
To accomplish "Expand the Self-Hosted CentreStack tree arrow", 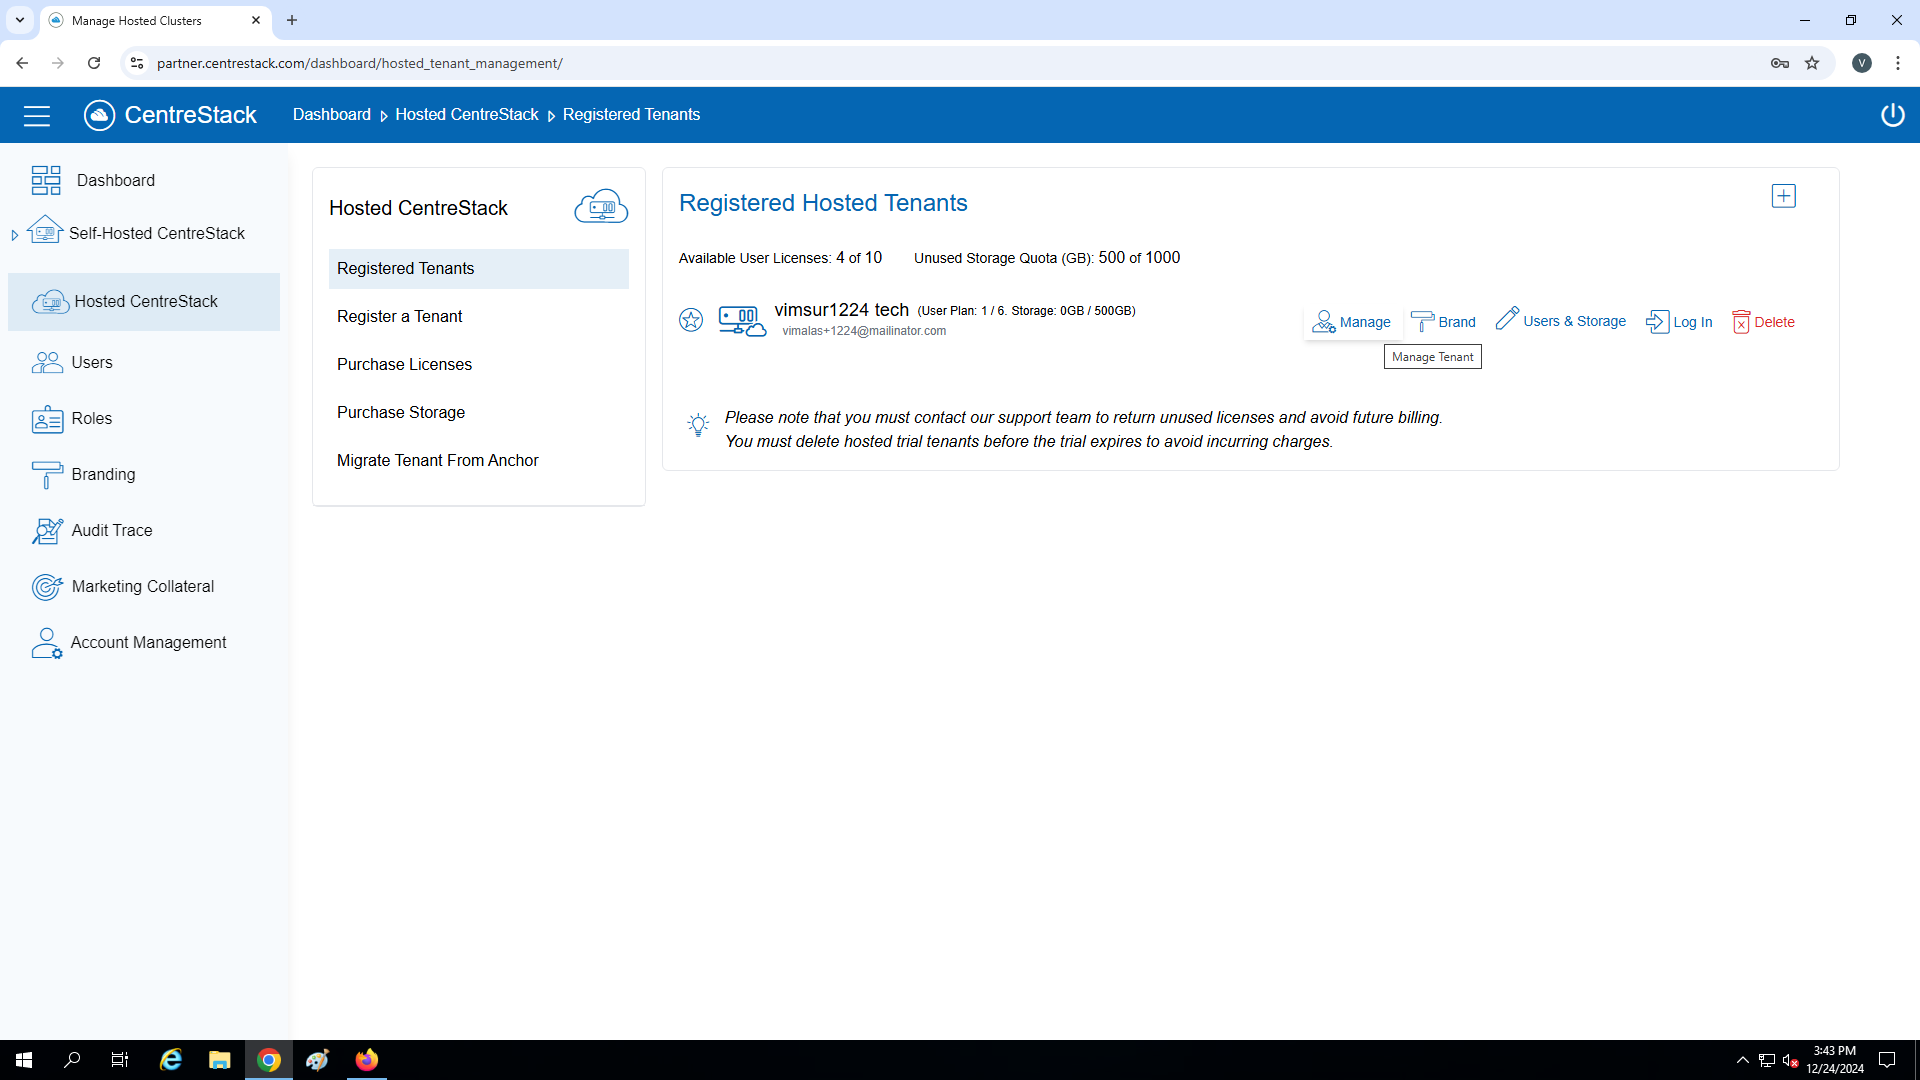I will pos(14,235).
